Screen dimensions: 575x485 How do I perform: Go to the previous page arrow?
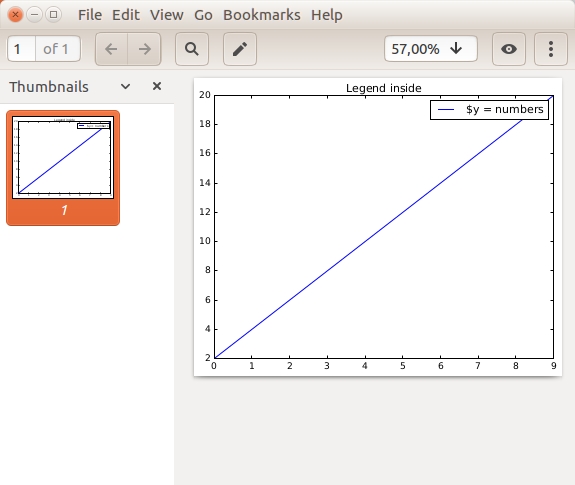click(x=111, y=49)
